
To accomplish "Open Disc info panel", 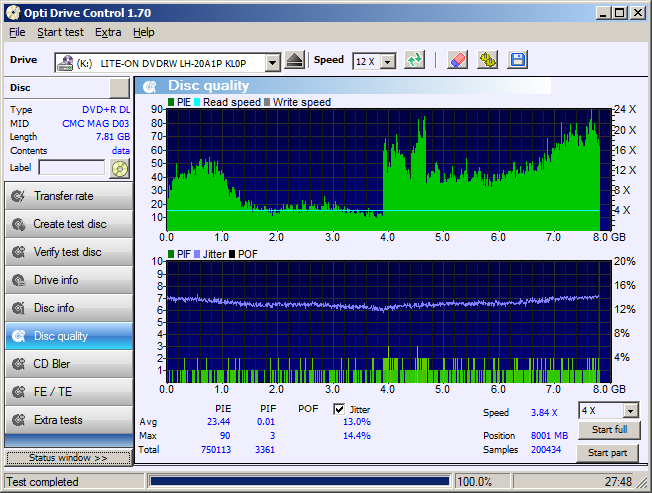I will pos(69,308).
